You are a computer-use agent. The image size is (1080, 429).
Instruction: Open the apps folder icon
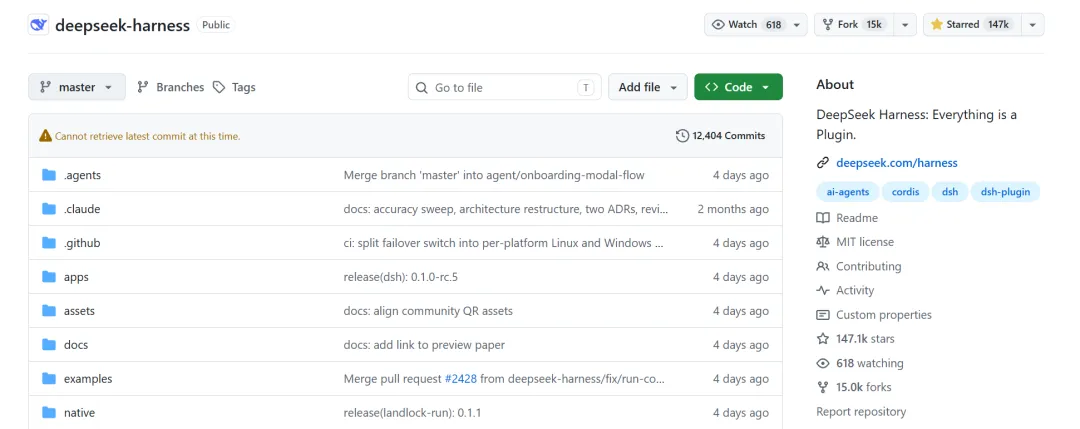(x=49, y=277)
